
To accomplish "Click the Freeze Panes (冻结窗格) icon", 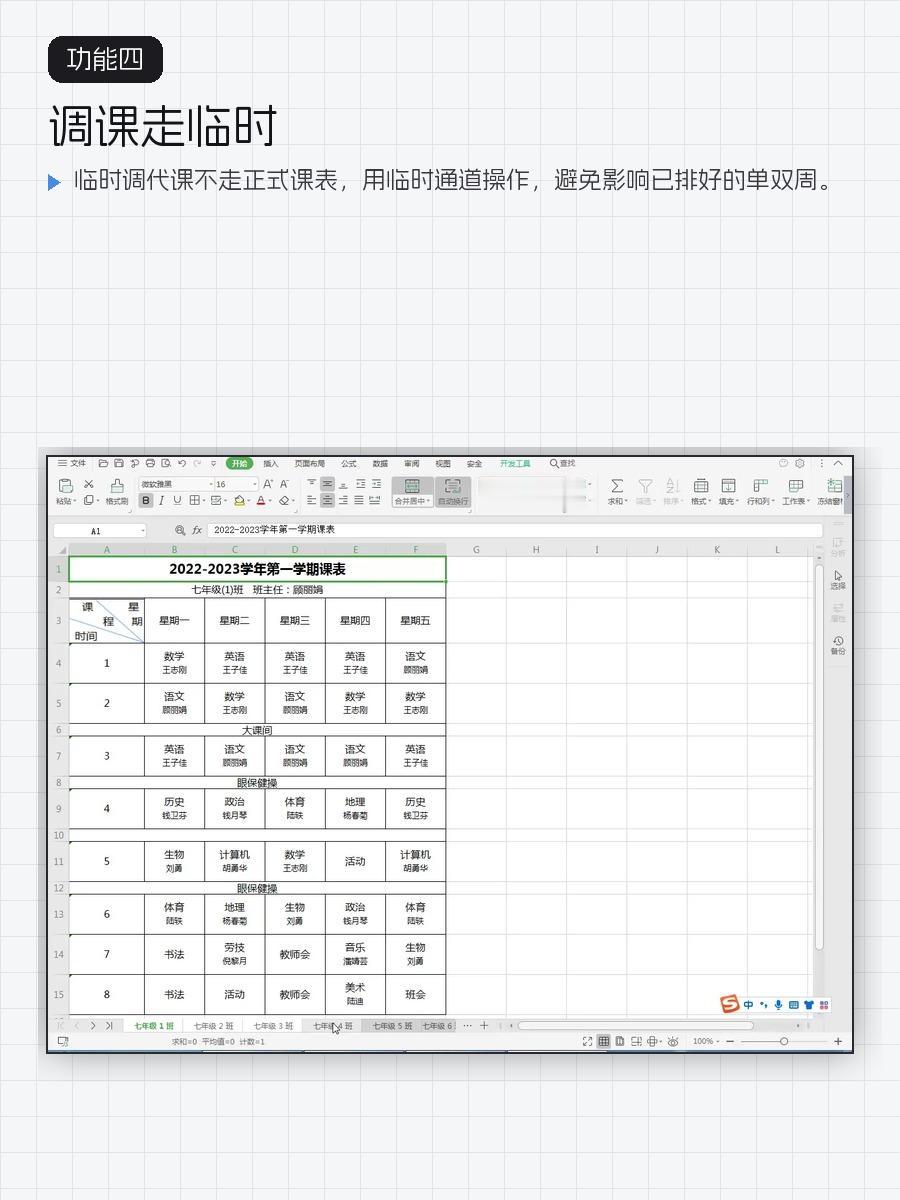I will [834, 485].
